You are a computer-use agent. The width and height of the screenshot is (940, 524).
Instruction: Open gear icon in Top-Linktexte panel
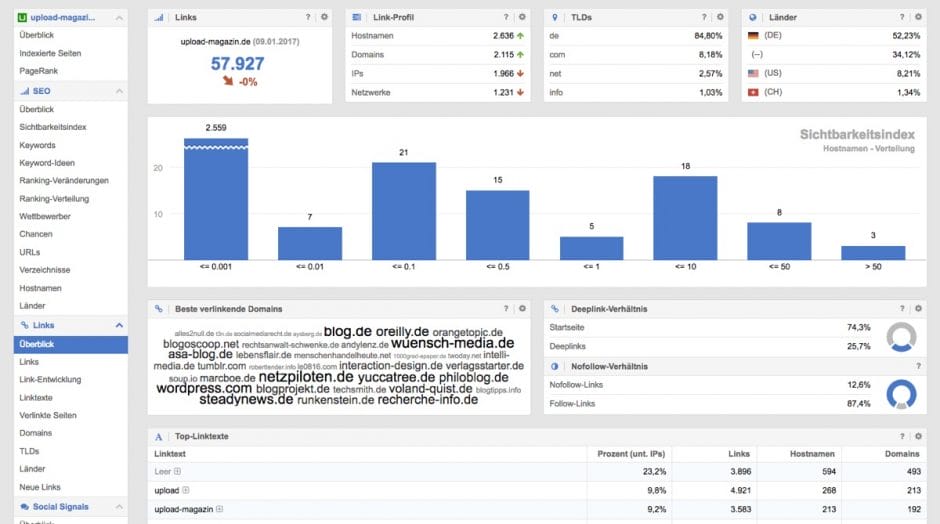point(917,436)
